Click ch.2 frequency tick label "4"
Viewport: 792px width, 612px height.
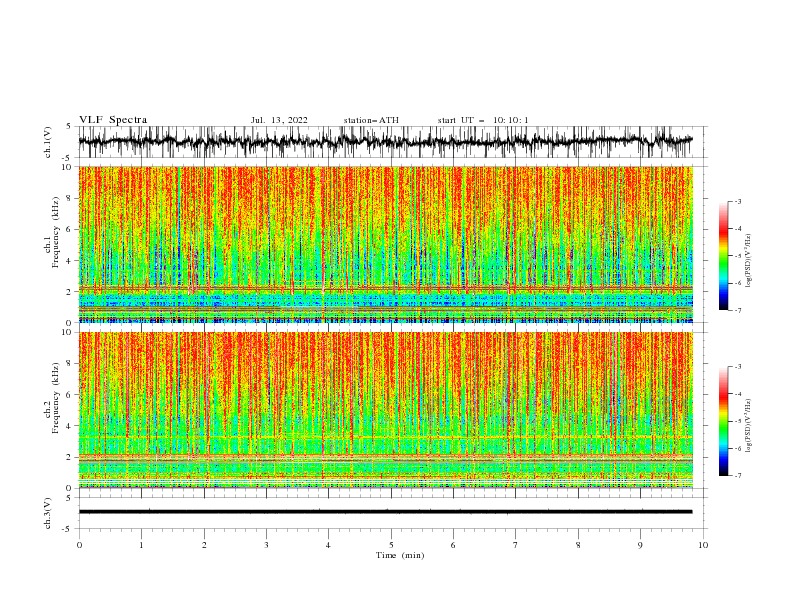[x=69, y=426]
